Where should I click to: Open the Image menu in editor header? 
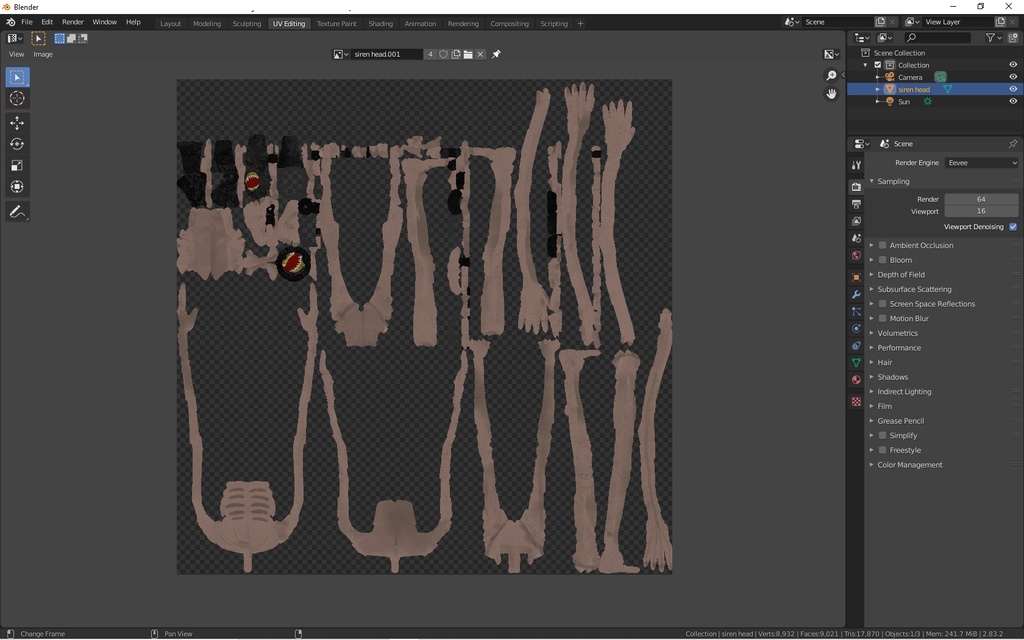[43, 54]
